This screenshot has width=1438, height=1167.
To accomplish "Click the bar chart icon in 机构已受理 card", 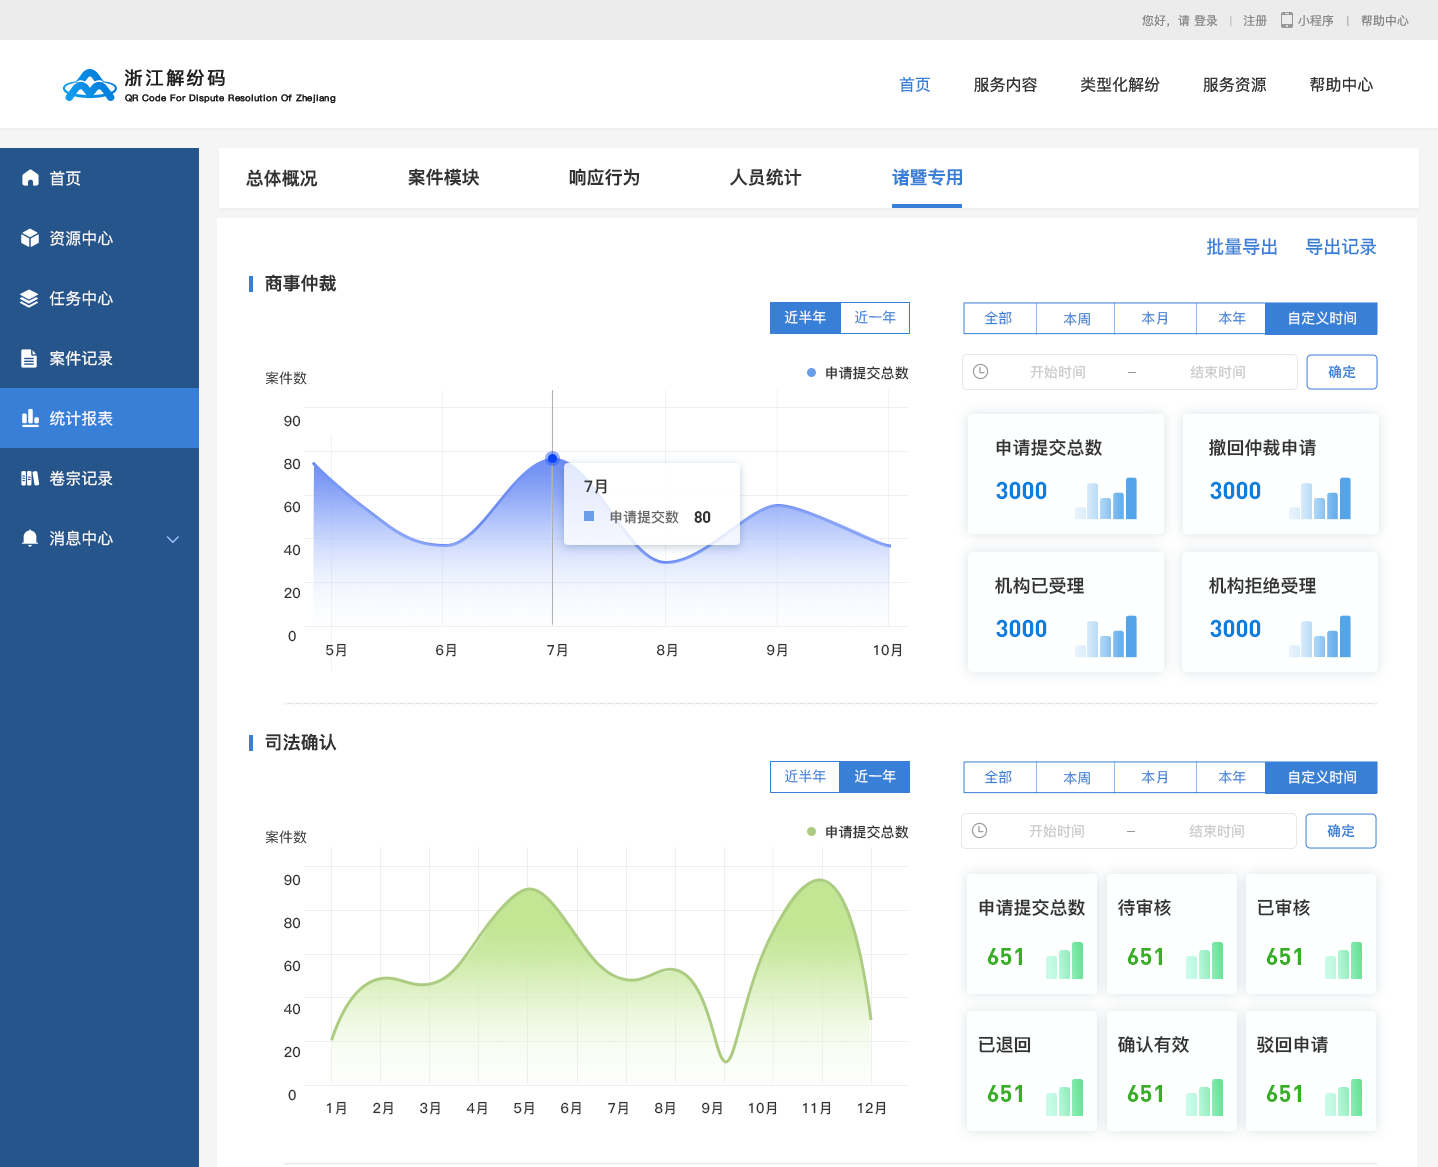I will point(1106,636).
